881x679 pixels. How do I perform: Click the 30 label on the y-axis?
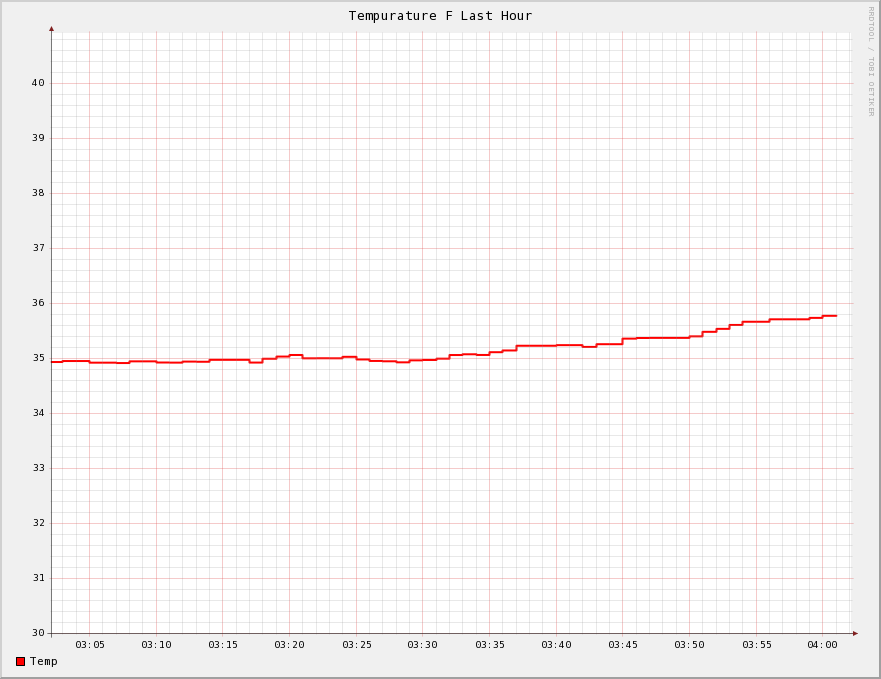38,633
